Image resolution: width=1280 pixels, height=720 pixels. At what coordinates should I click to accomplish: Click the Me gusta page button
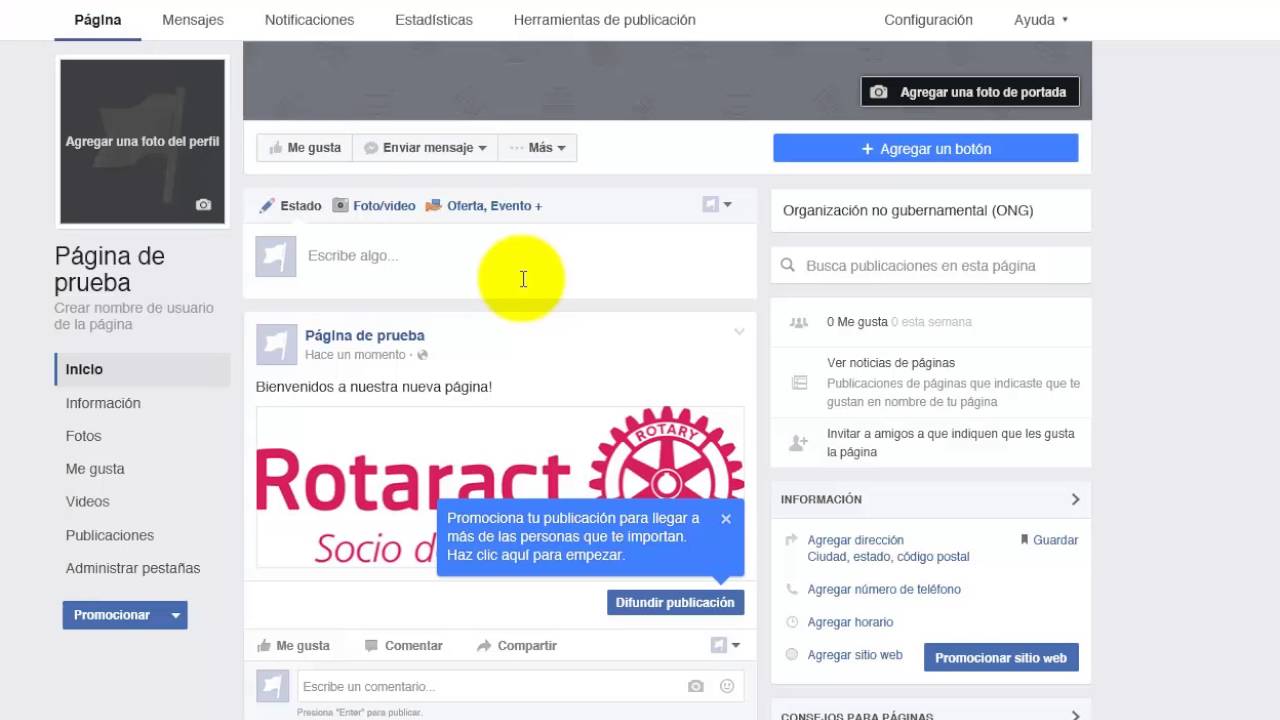304,148
